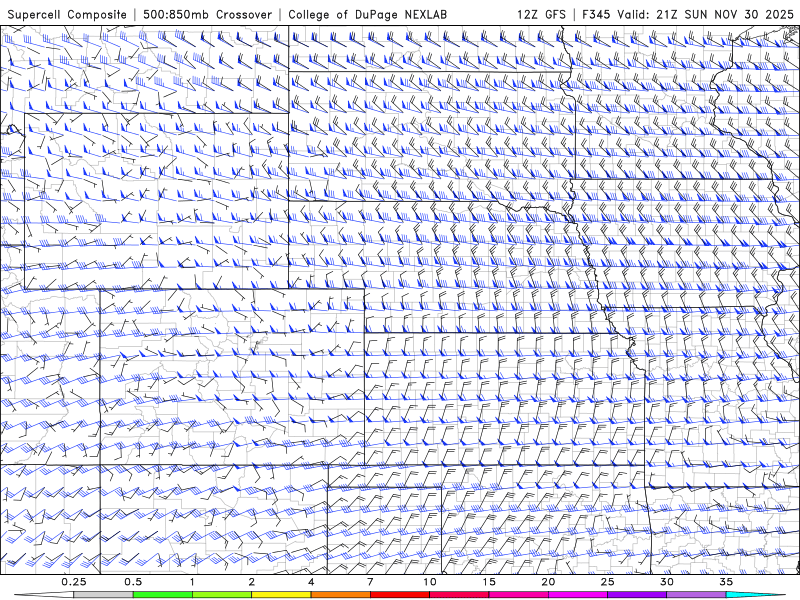
Task: Select the cyan above-35 color bar arrow
Action: coord(755,595)
